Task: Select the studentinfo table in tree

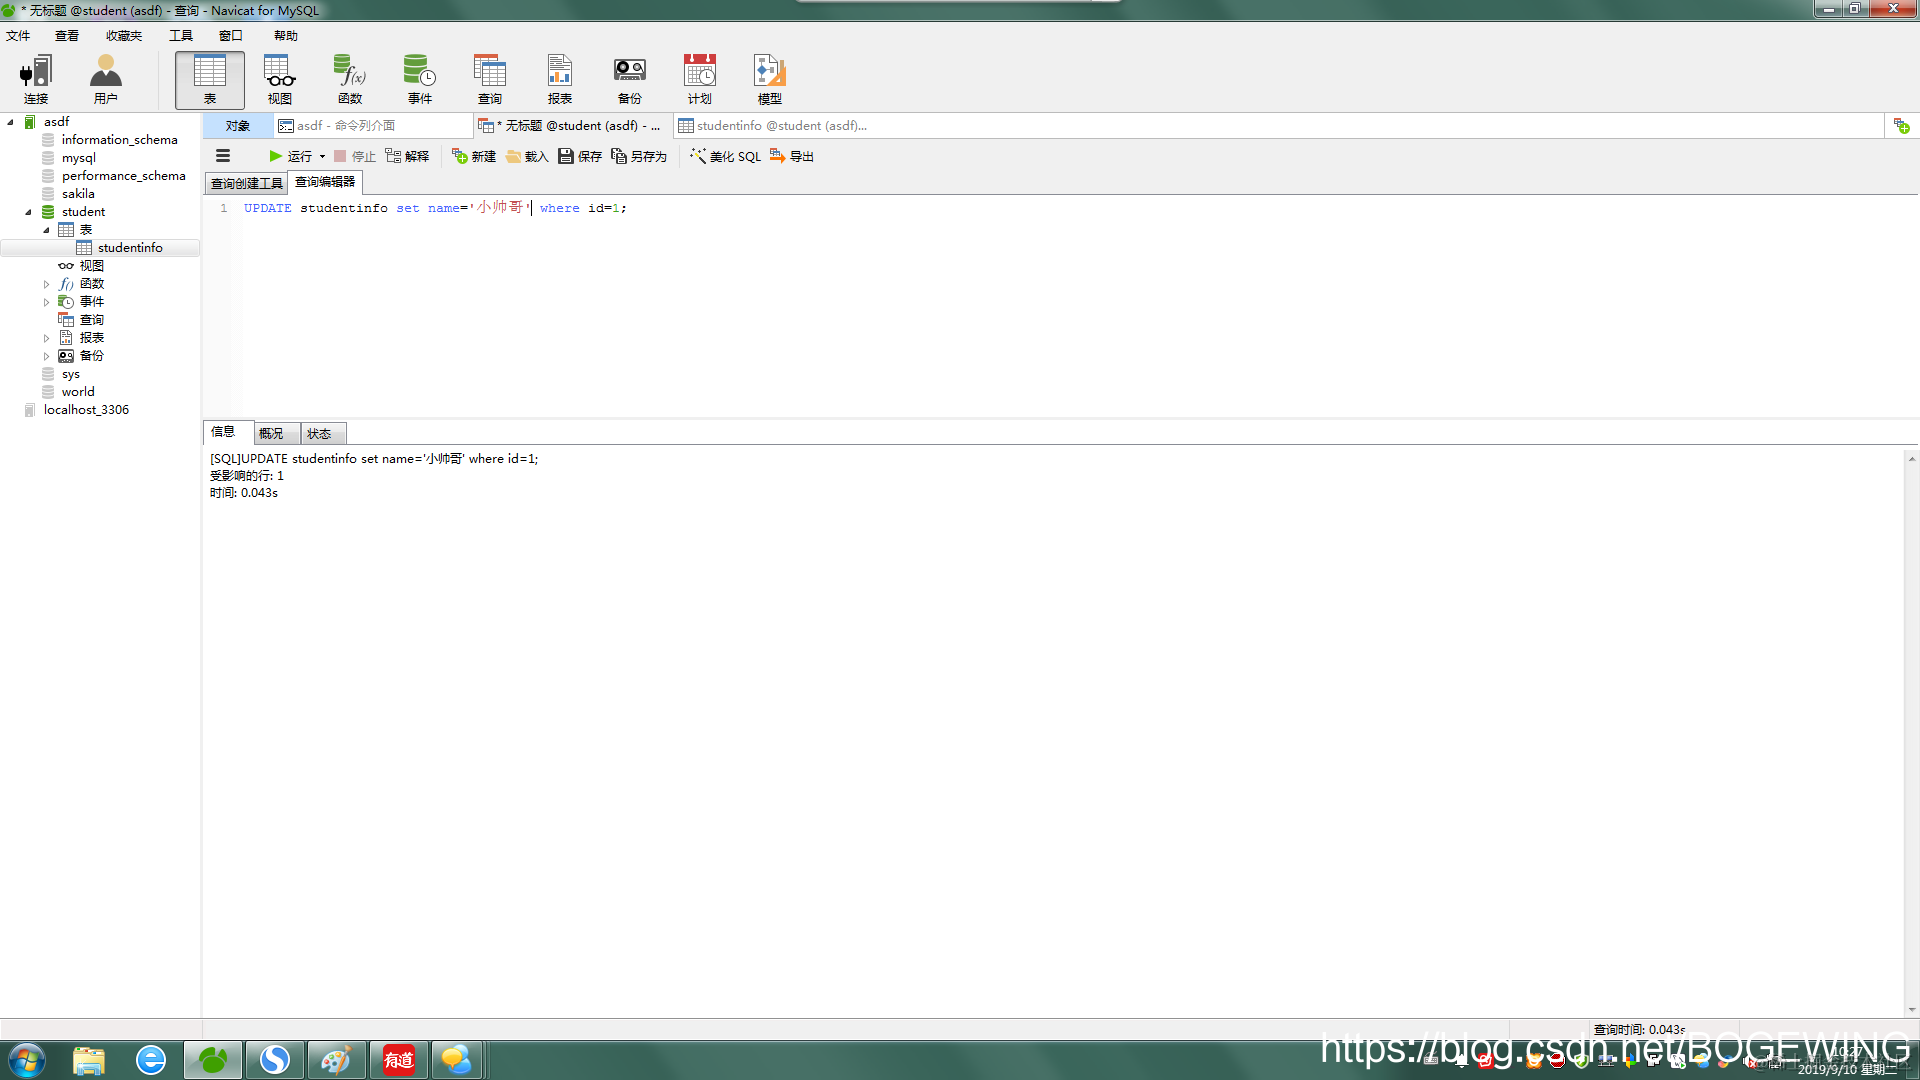Action: pos(129,248)
